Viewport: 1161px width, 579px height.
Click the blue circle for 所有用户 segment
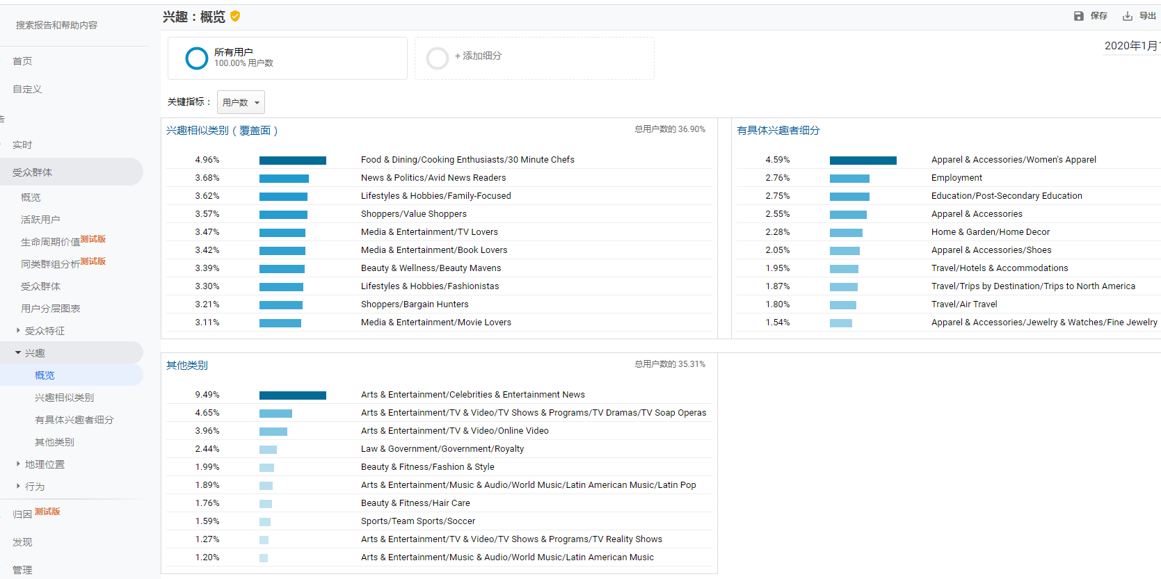pyautogui.click(x=197, y=58)
